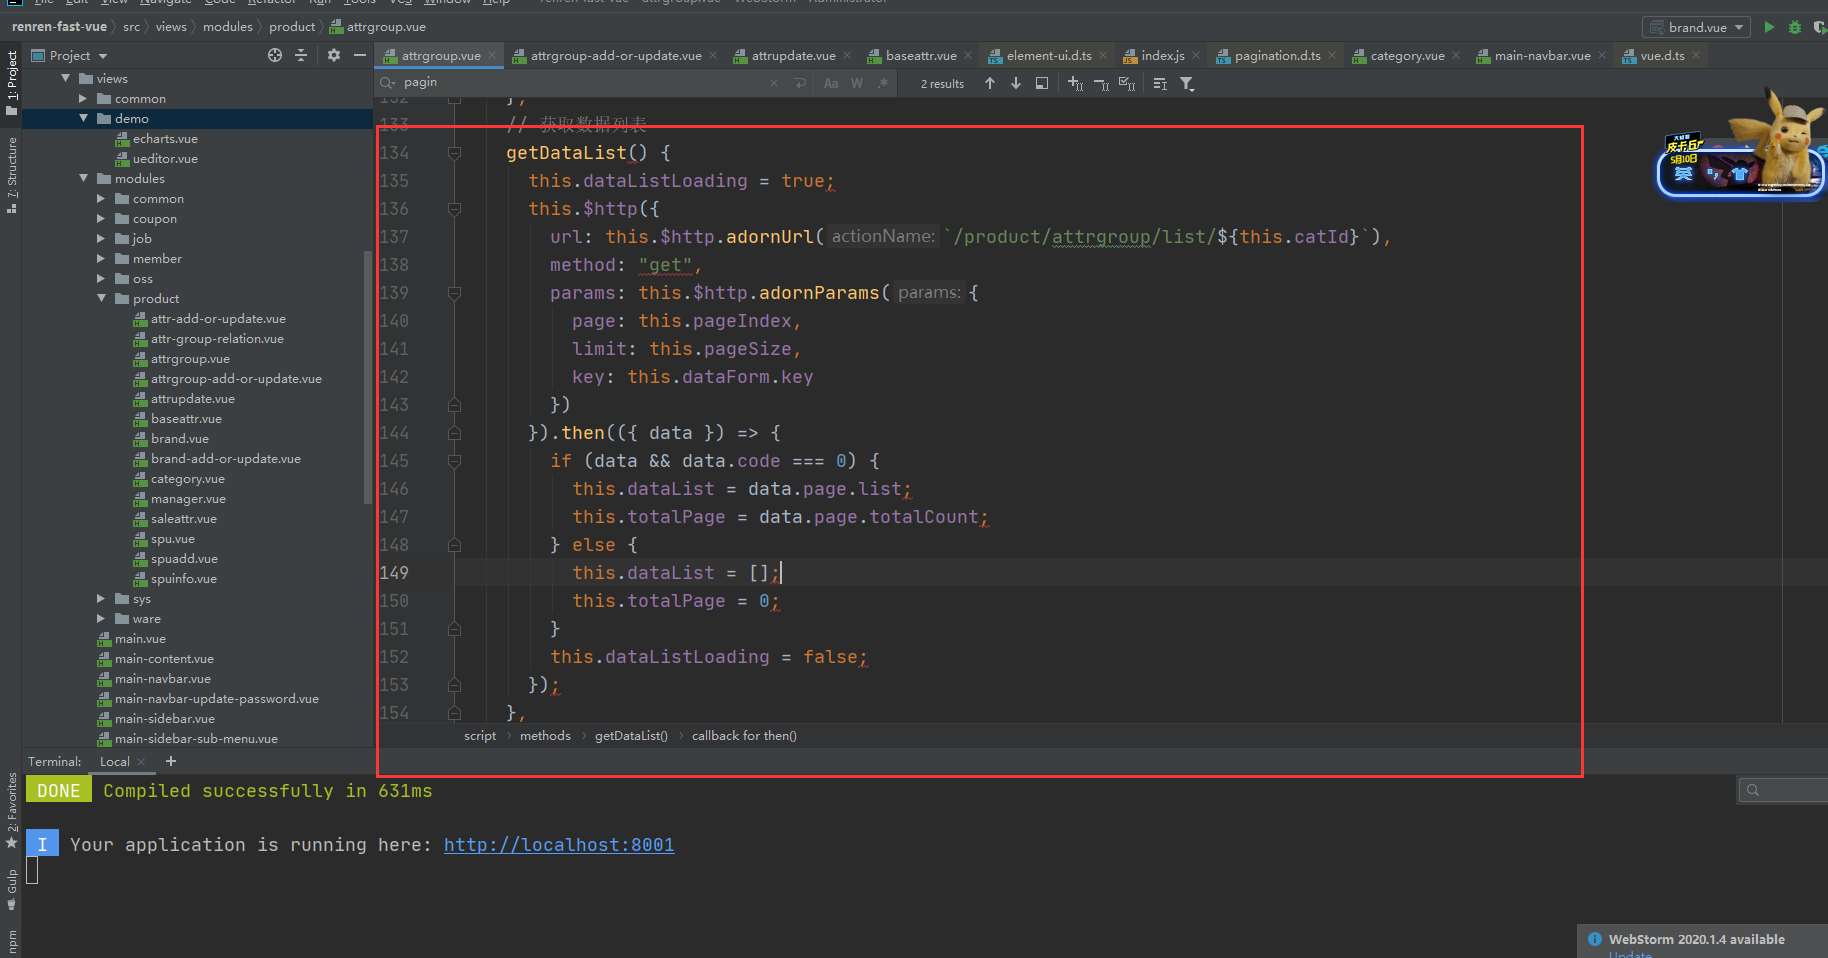Screen dimensions: 1828x958
Task: Collapse the views folder
Action: [66, 78]
